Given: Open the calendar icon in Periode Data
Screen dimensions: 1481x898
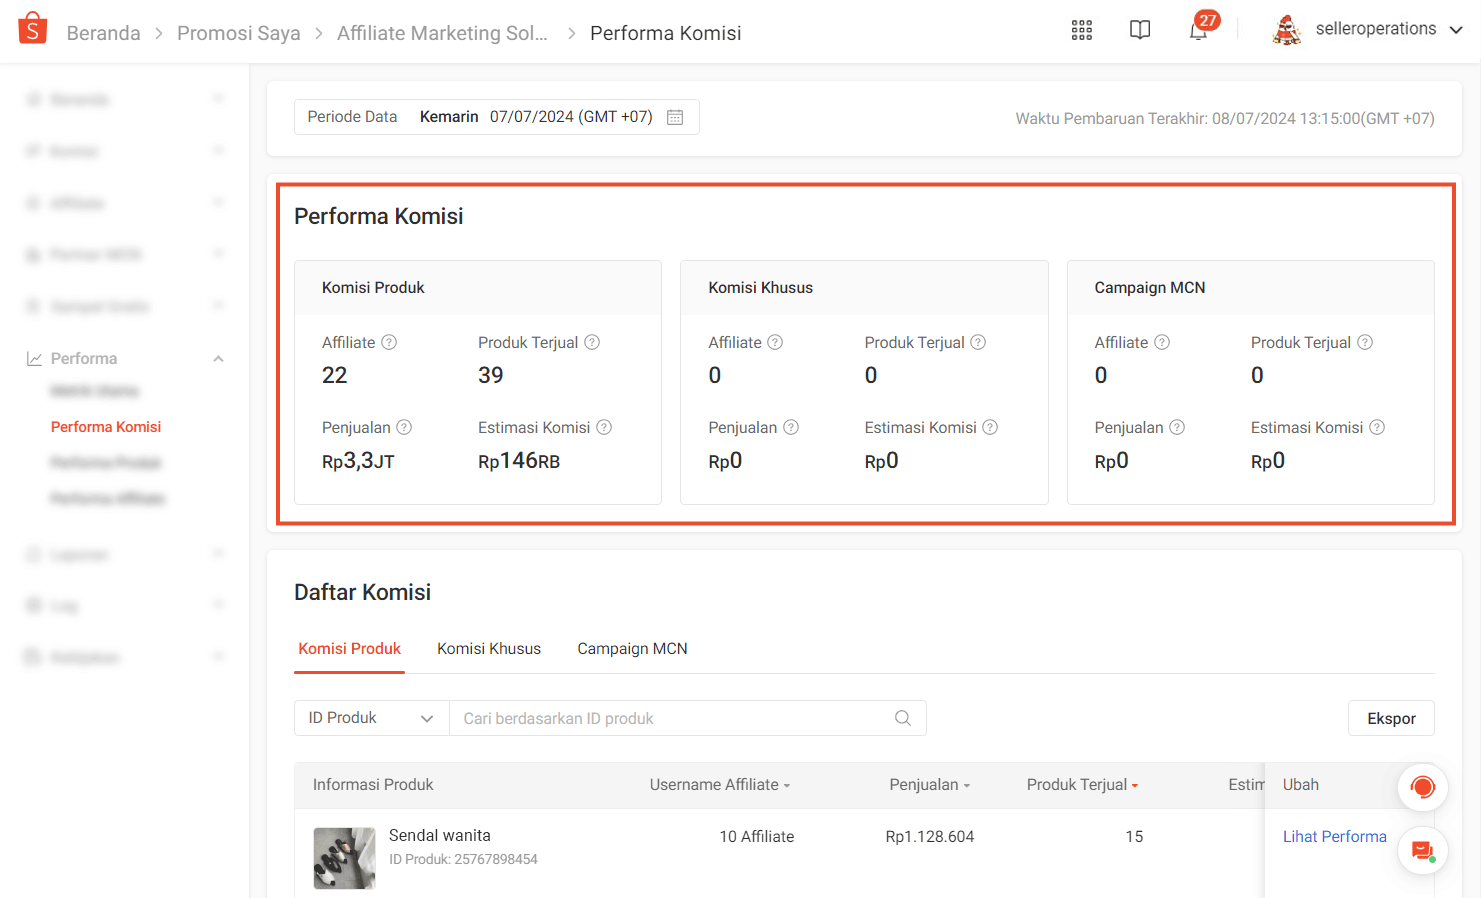Looking at the screenshot, I should coord(675,117).
